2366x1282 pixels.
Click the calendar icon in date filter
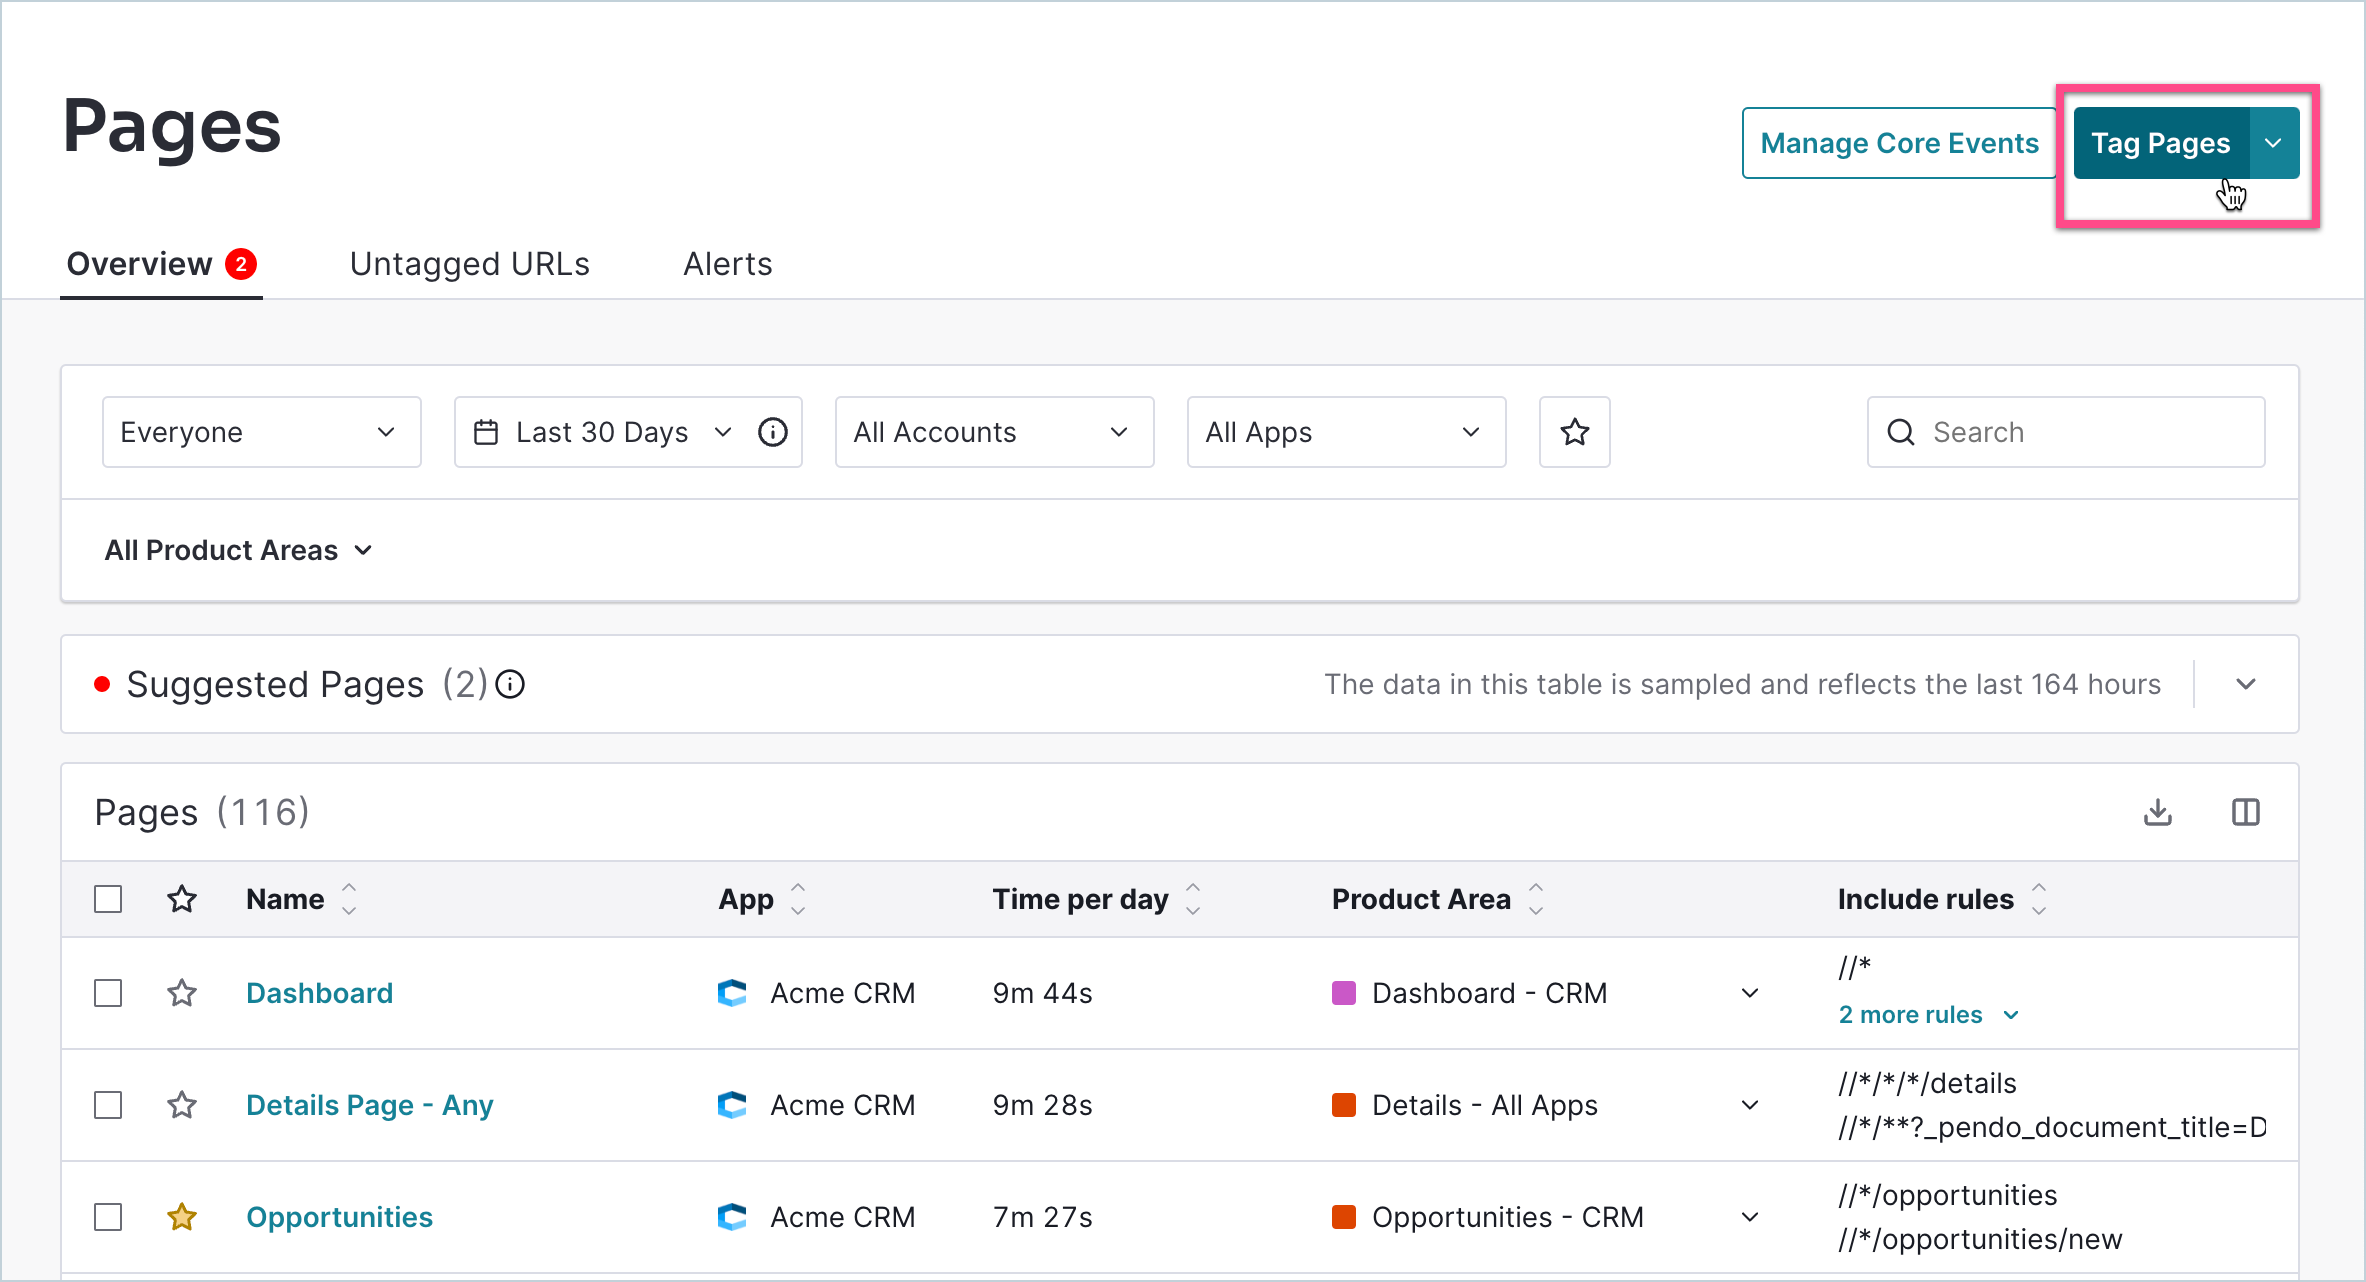[486, 432]
